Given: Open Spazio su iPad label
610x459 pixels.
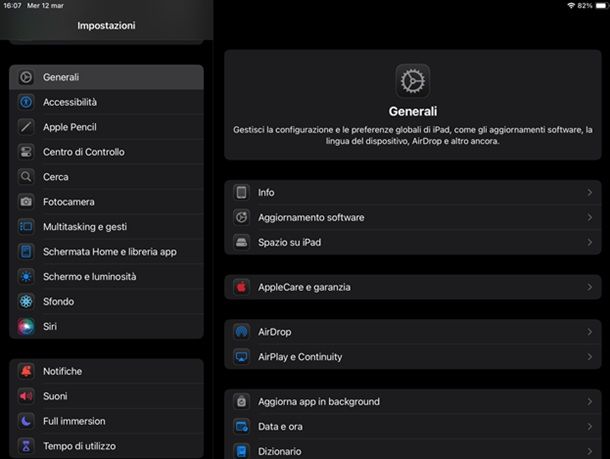Looking at the screenshot, I should (x=290, y=242).
